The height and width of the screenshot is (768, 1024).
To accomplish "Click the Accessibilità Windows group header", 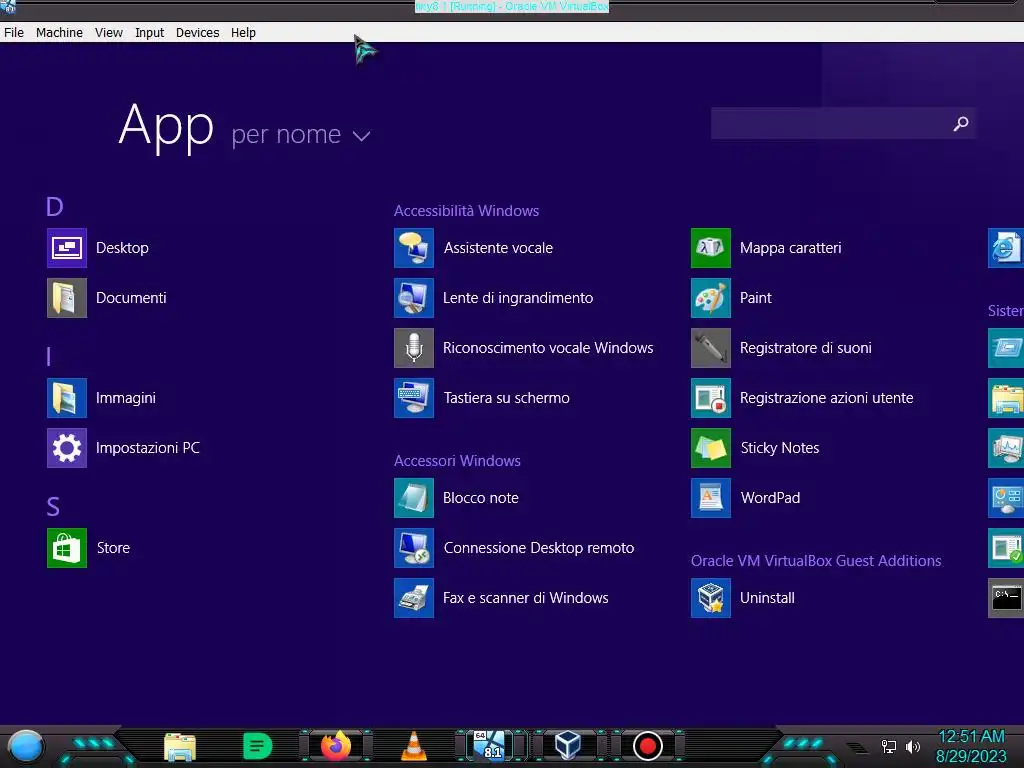I will (x=466, y=211).
